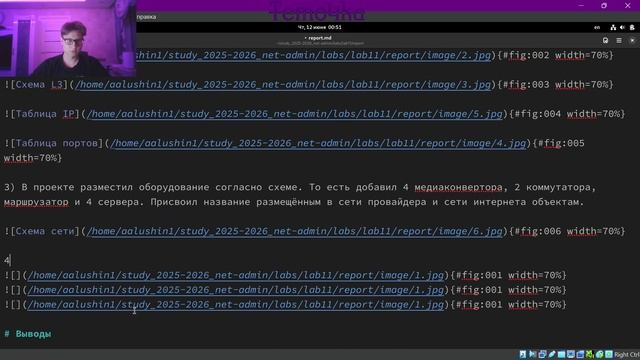The image size is (640, 360).
Task: Open the volume speaker icon in top panel
Action: tap(622, 27)
